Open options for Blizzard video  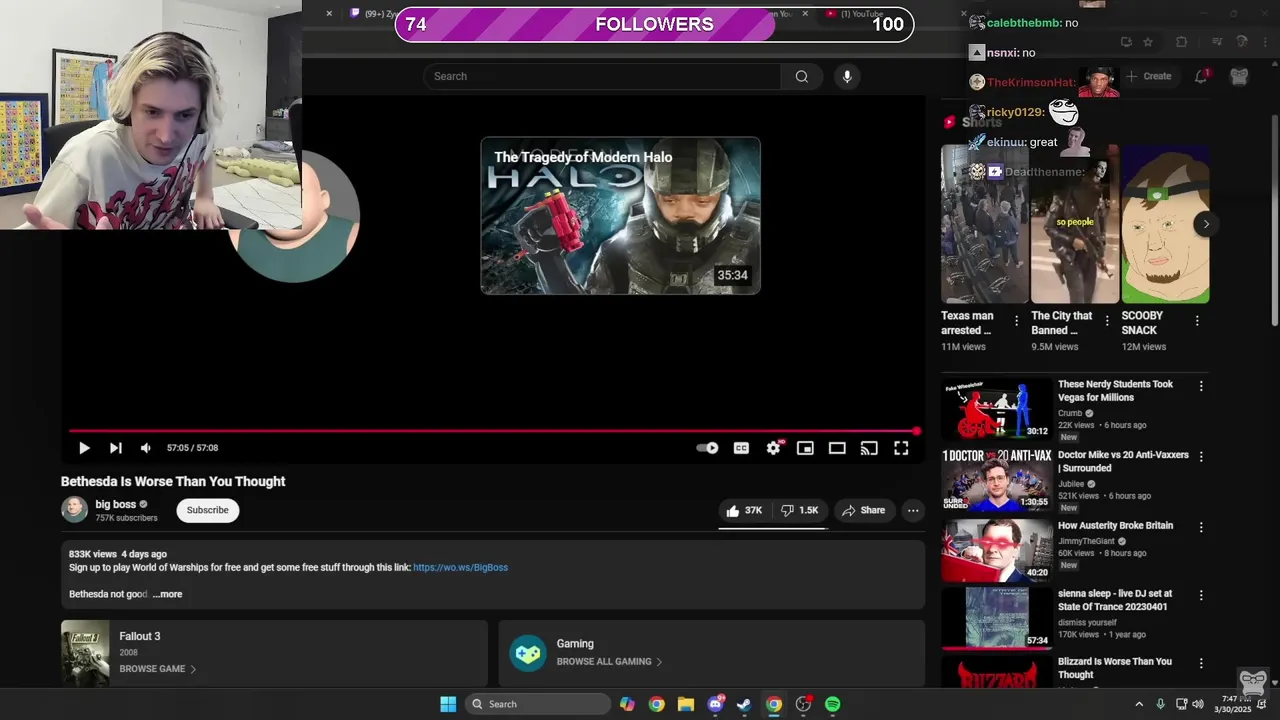click(x=1201, y=663)
